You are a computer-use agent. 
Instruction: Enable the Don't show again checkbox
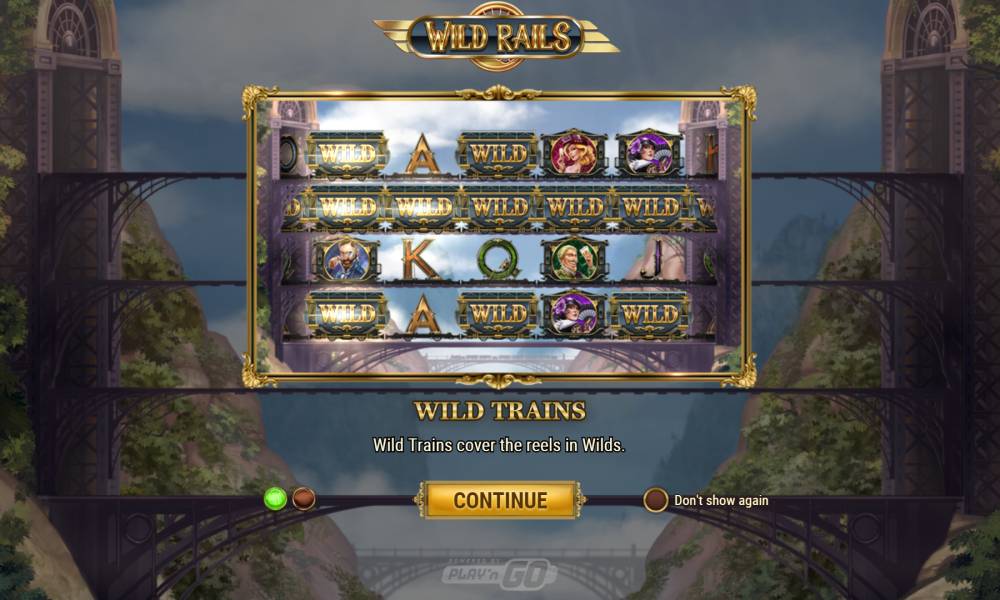[x=655, y=501]
